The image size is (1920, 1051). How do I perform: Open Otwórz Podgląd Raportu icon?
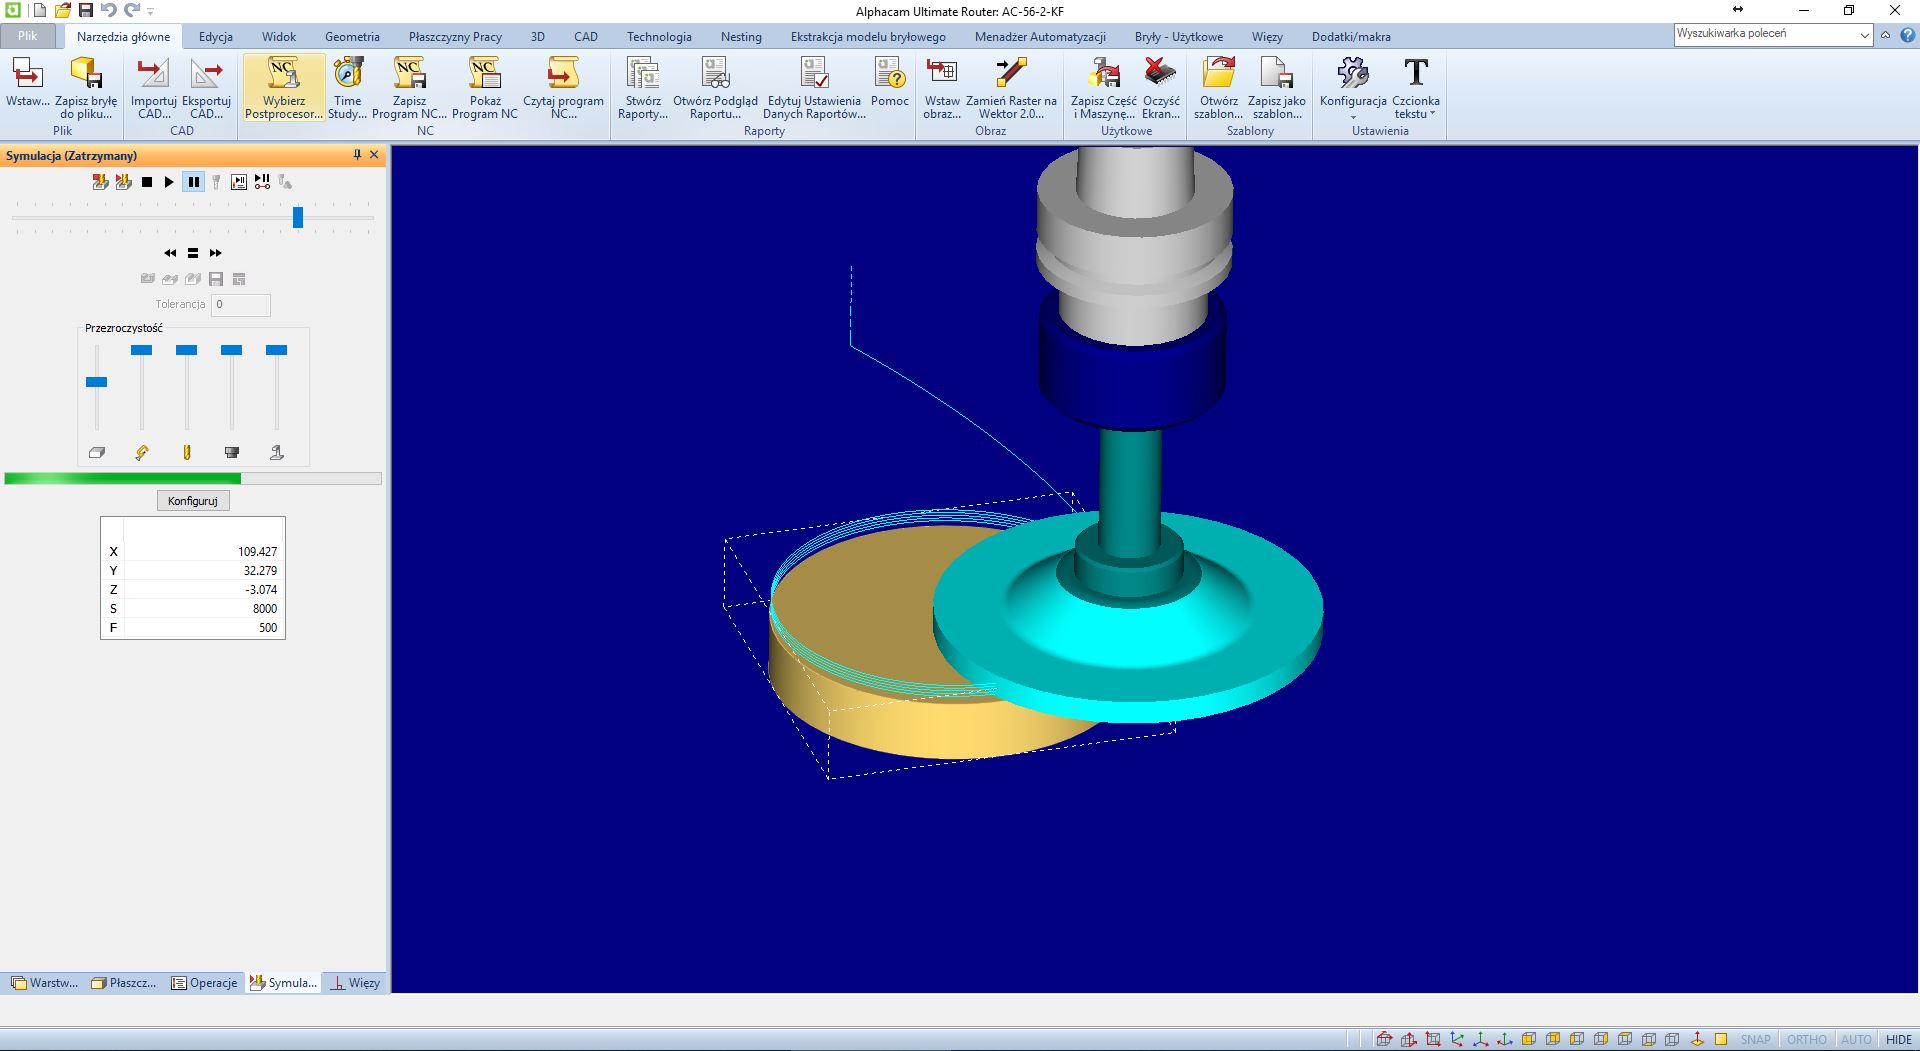715,88
